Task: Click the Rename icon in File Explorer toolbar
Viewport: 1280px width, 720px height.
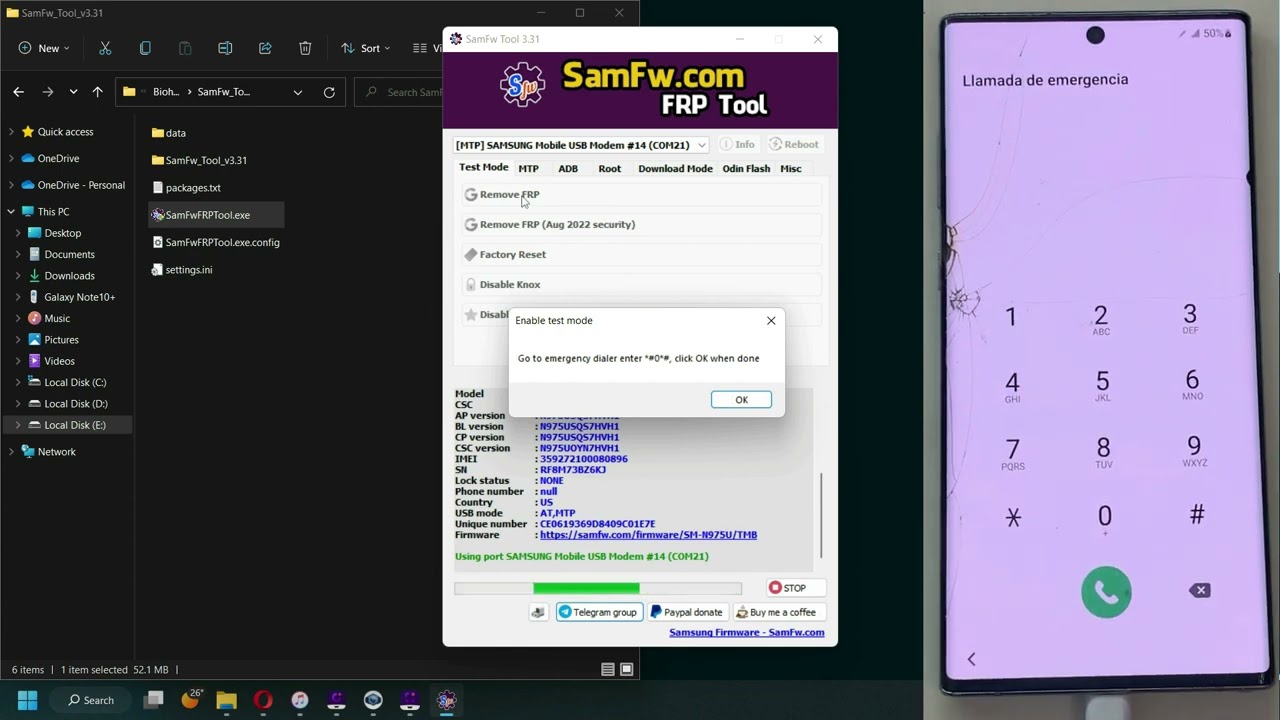Action: click(x=225, y=48)
